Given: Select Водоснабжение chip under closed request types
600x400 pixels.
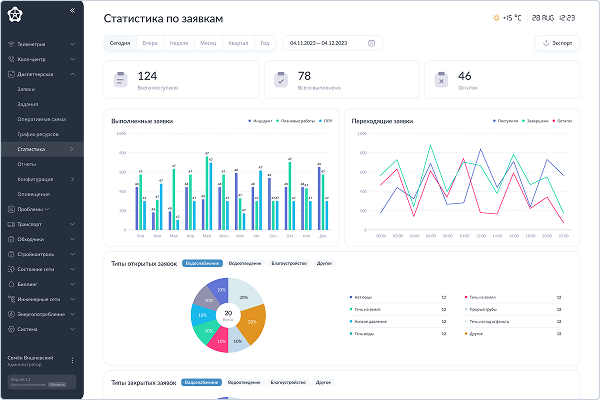Looking at the screenshot, I should (x=201, y=382).
